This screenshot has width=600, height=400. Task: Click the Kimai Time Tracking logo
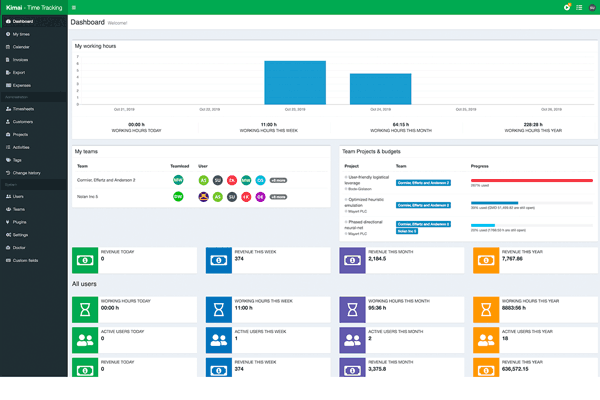(x=33, y=7)
